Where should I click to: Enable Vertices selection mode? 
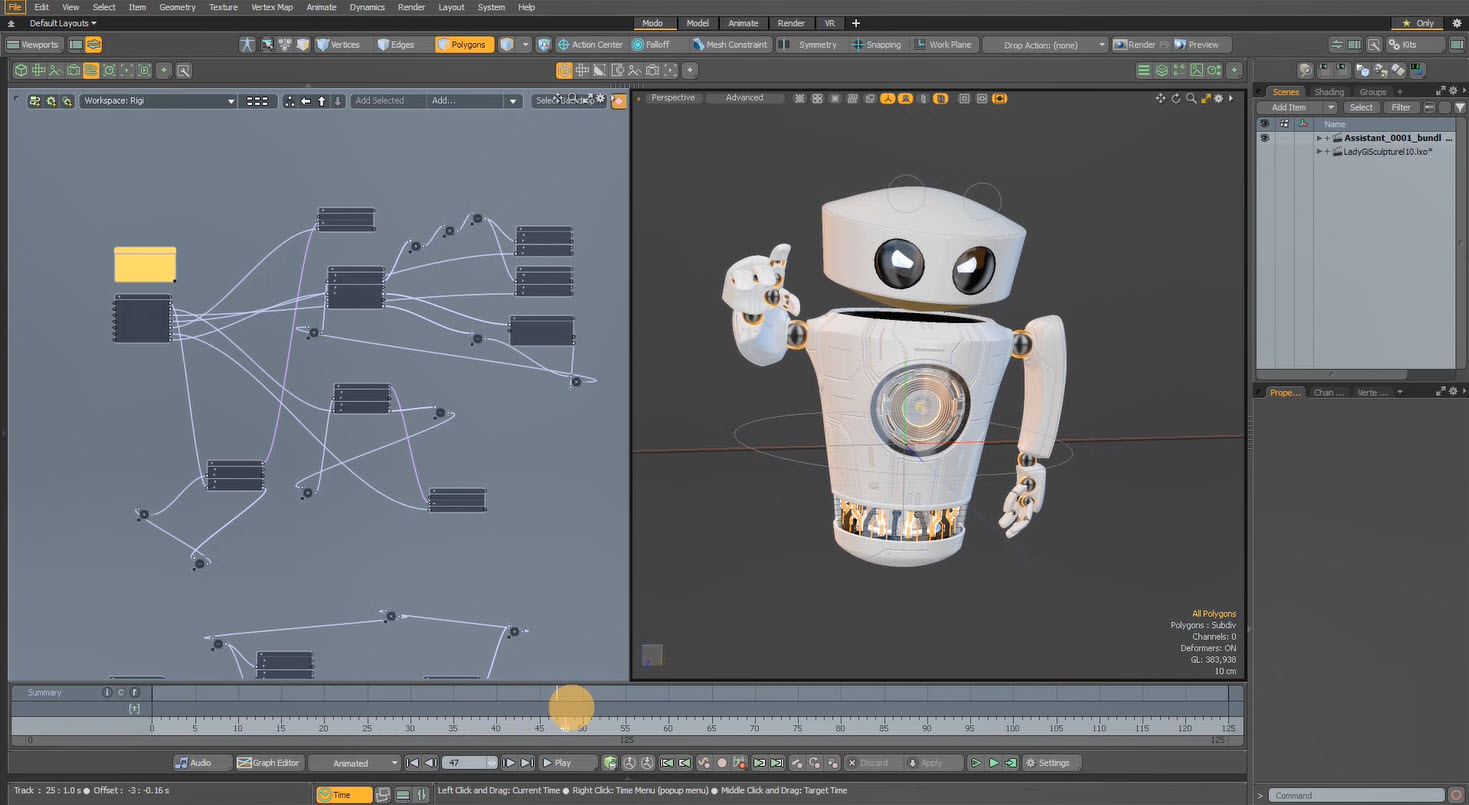tap(338, 45)
